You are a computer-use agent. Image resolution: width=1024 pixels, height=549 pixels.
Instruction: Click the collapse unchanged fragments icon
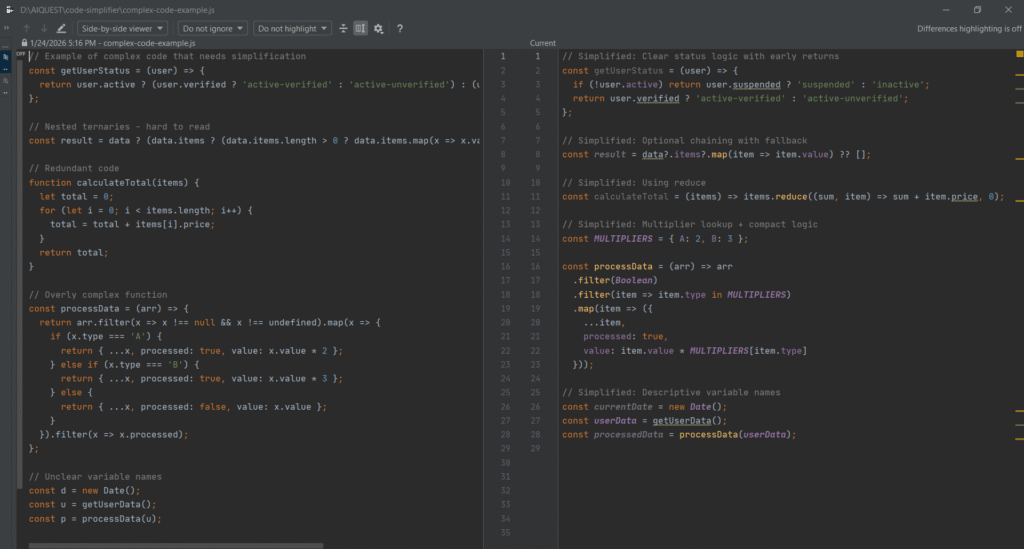[343, 29]
